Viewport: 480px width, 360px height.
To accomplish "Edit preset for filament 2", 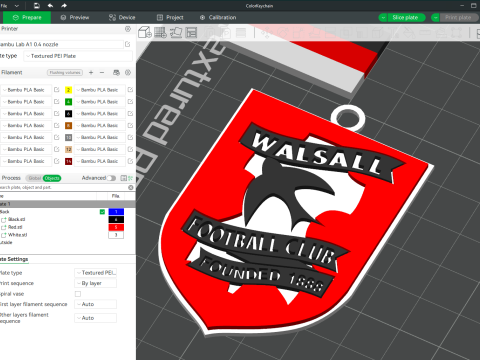I will (x=130, y=90).
